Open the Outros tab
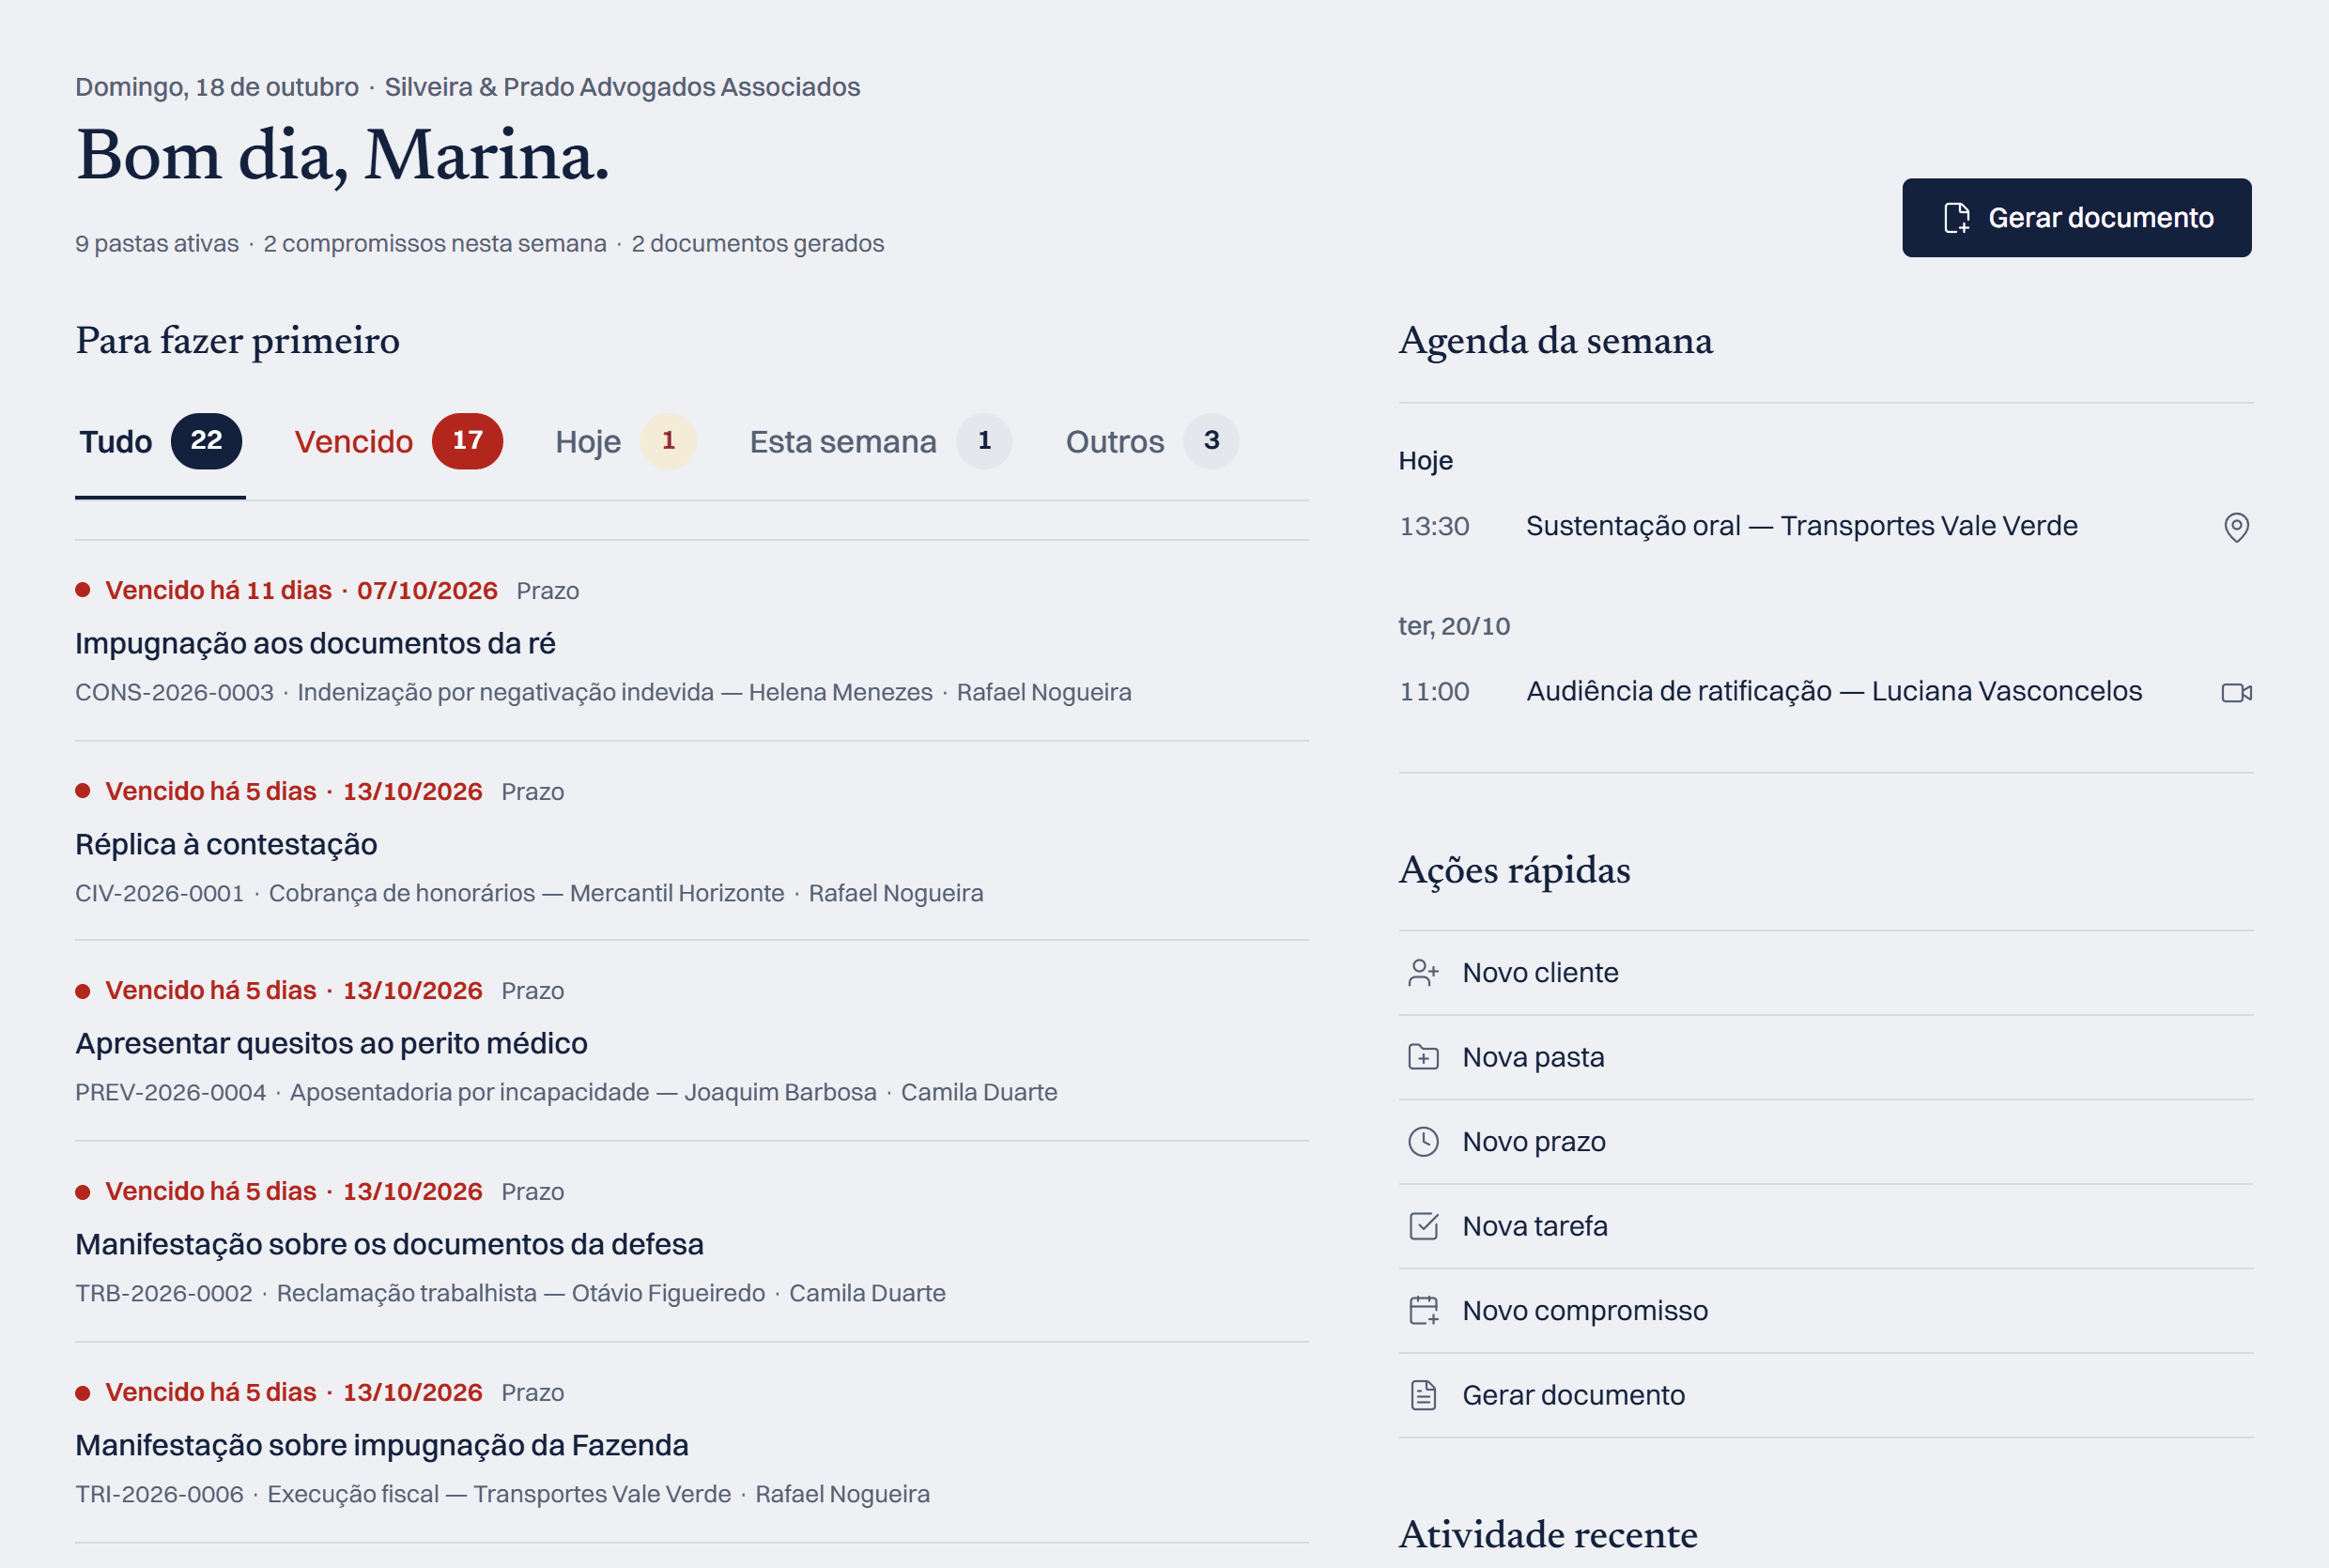This screenshot has width=2329, height=1568. click(1152, 442)
